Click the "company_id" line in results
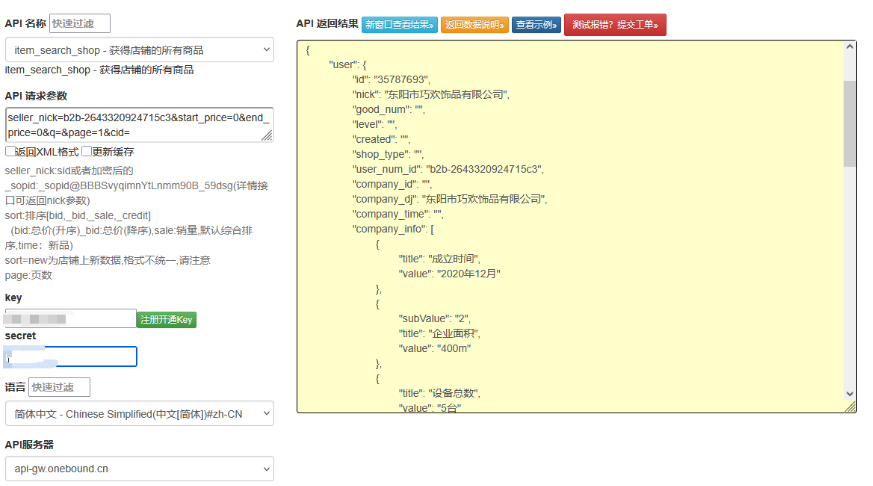Viewport: 873px width, 486px height. tap(392, 184)
